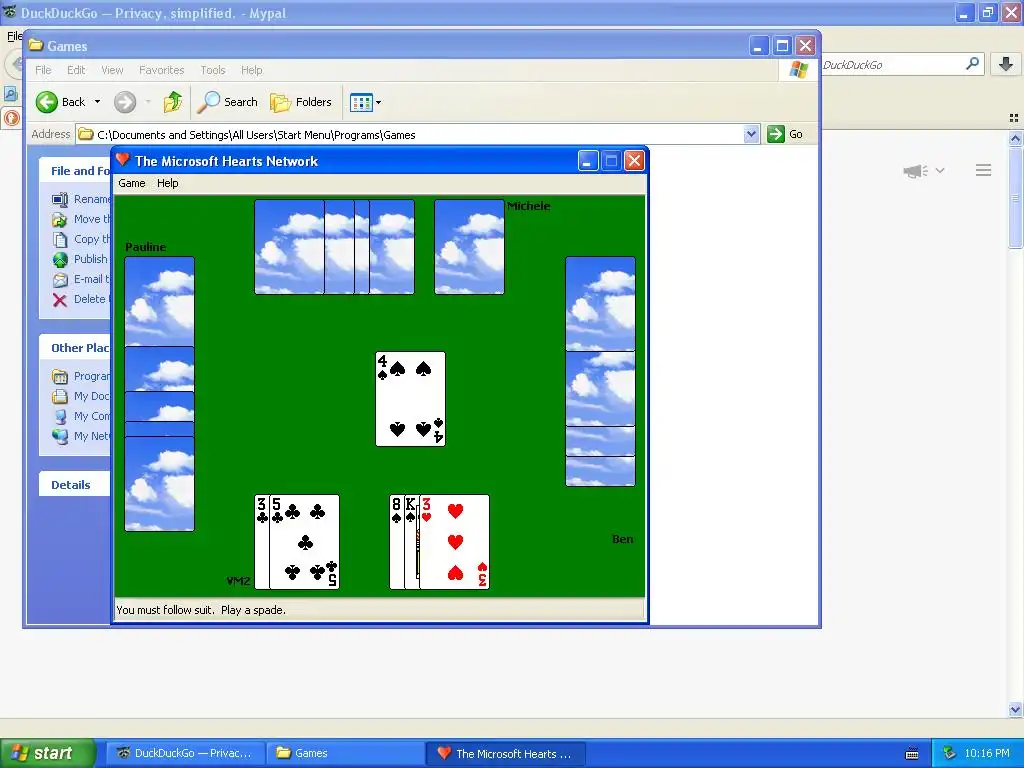Select the 5 of clubs card
This screenshot has height=768, width=1024.
[x=304, y=542]
